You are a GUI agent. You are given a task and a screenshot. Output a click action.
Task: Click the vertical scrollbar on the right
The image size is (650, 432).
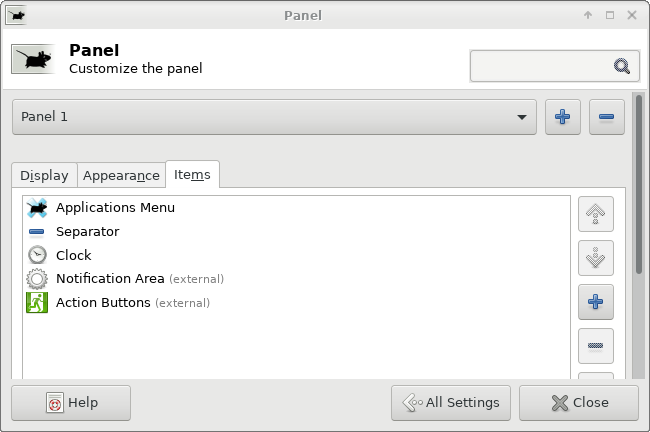click(639, 184)
